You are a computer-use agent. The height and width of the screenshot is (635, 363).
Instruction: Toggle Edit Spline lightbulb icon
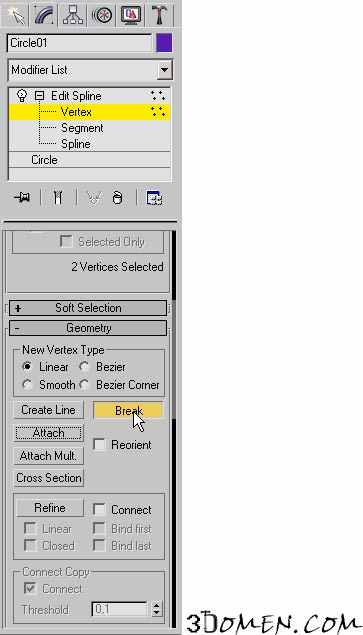[x=22, y=96]
